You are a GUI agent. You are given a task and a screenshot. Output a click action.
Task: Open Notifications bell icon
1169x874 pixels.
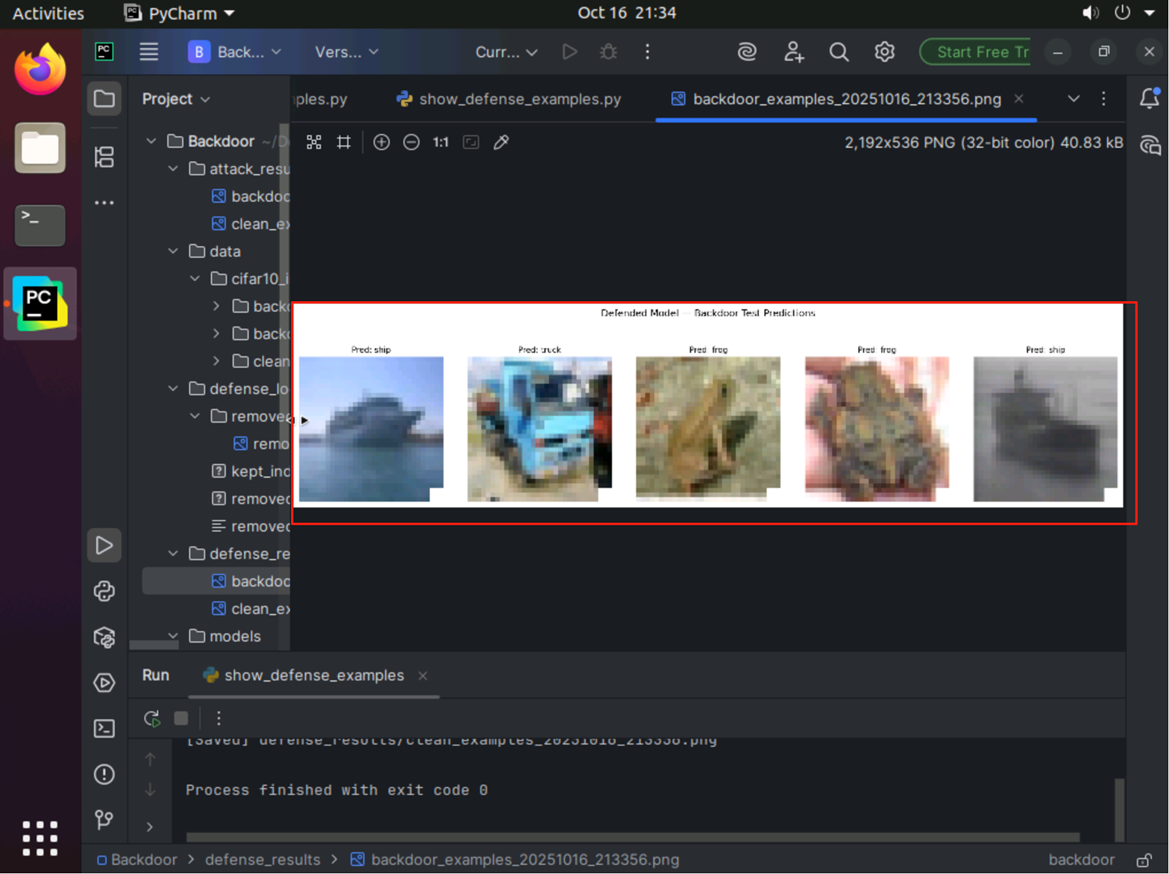(1149, 98)
